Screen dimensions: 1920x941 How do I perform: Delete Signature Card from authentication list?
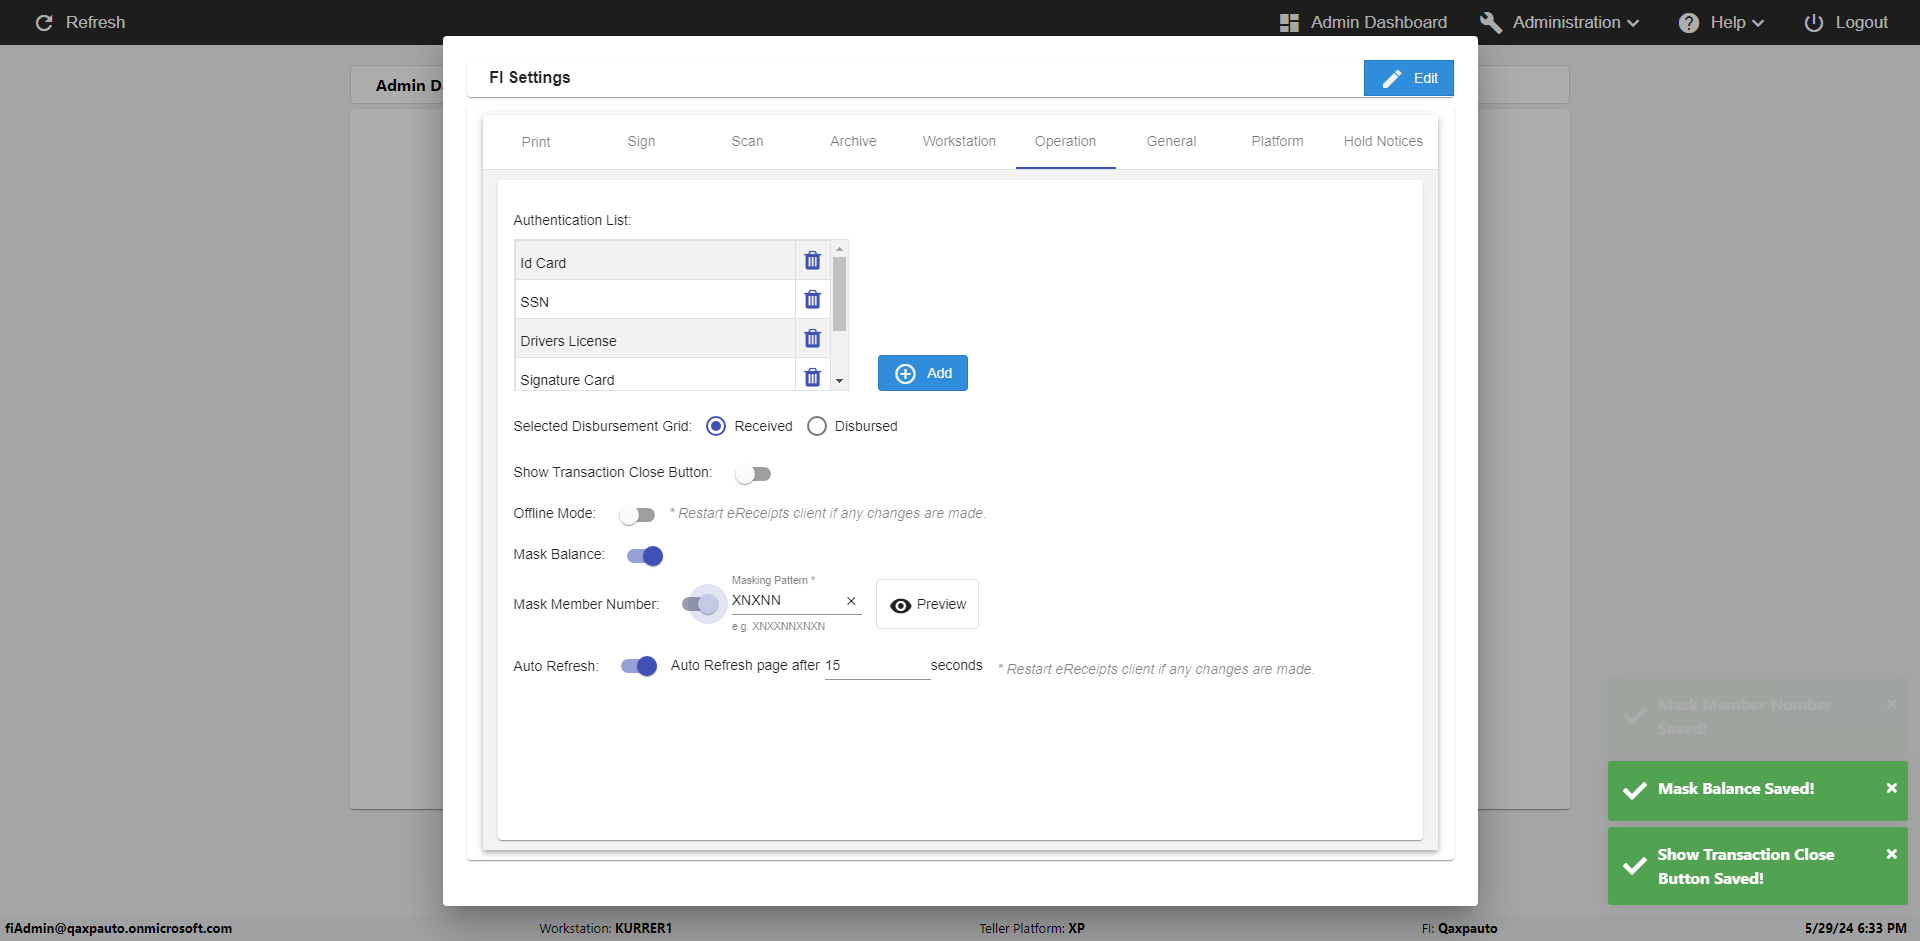click(x=812, y=377)
